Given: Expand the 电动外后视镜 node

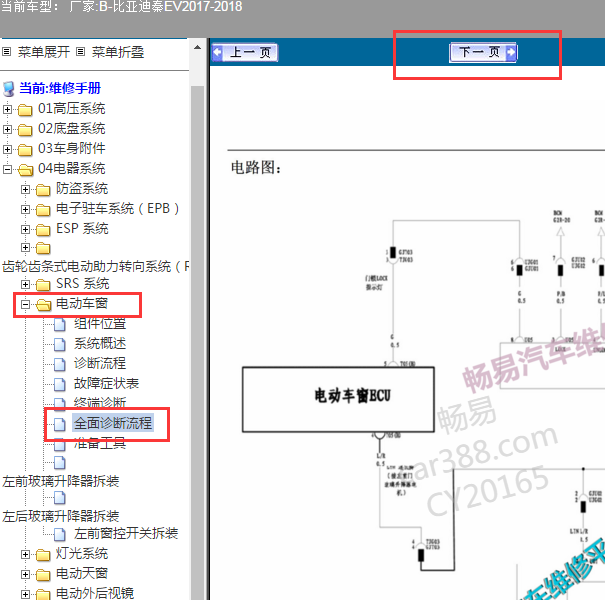Looking at the screenshot, I should pyautogui.click(x=25, y=595).
